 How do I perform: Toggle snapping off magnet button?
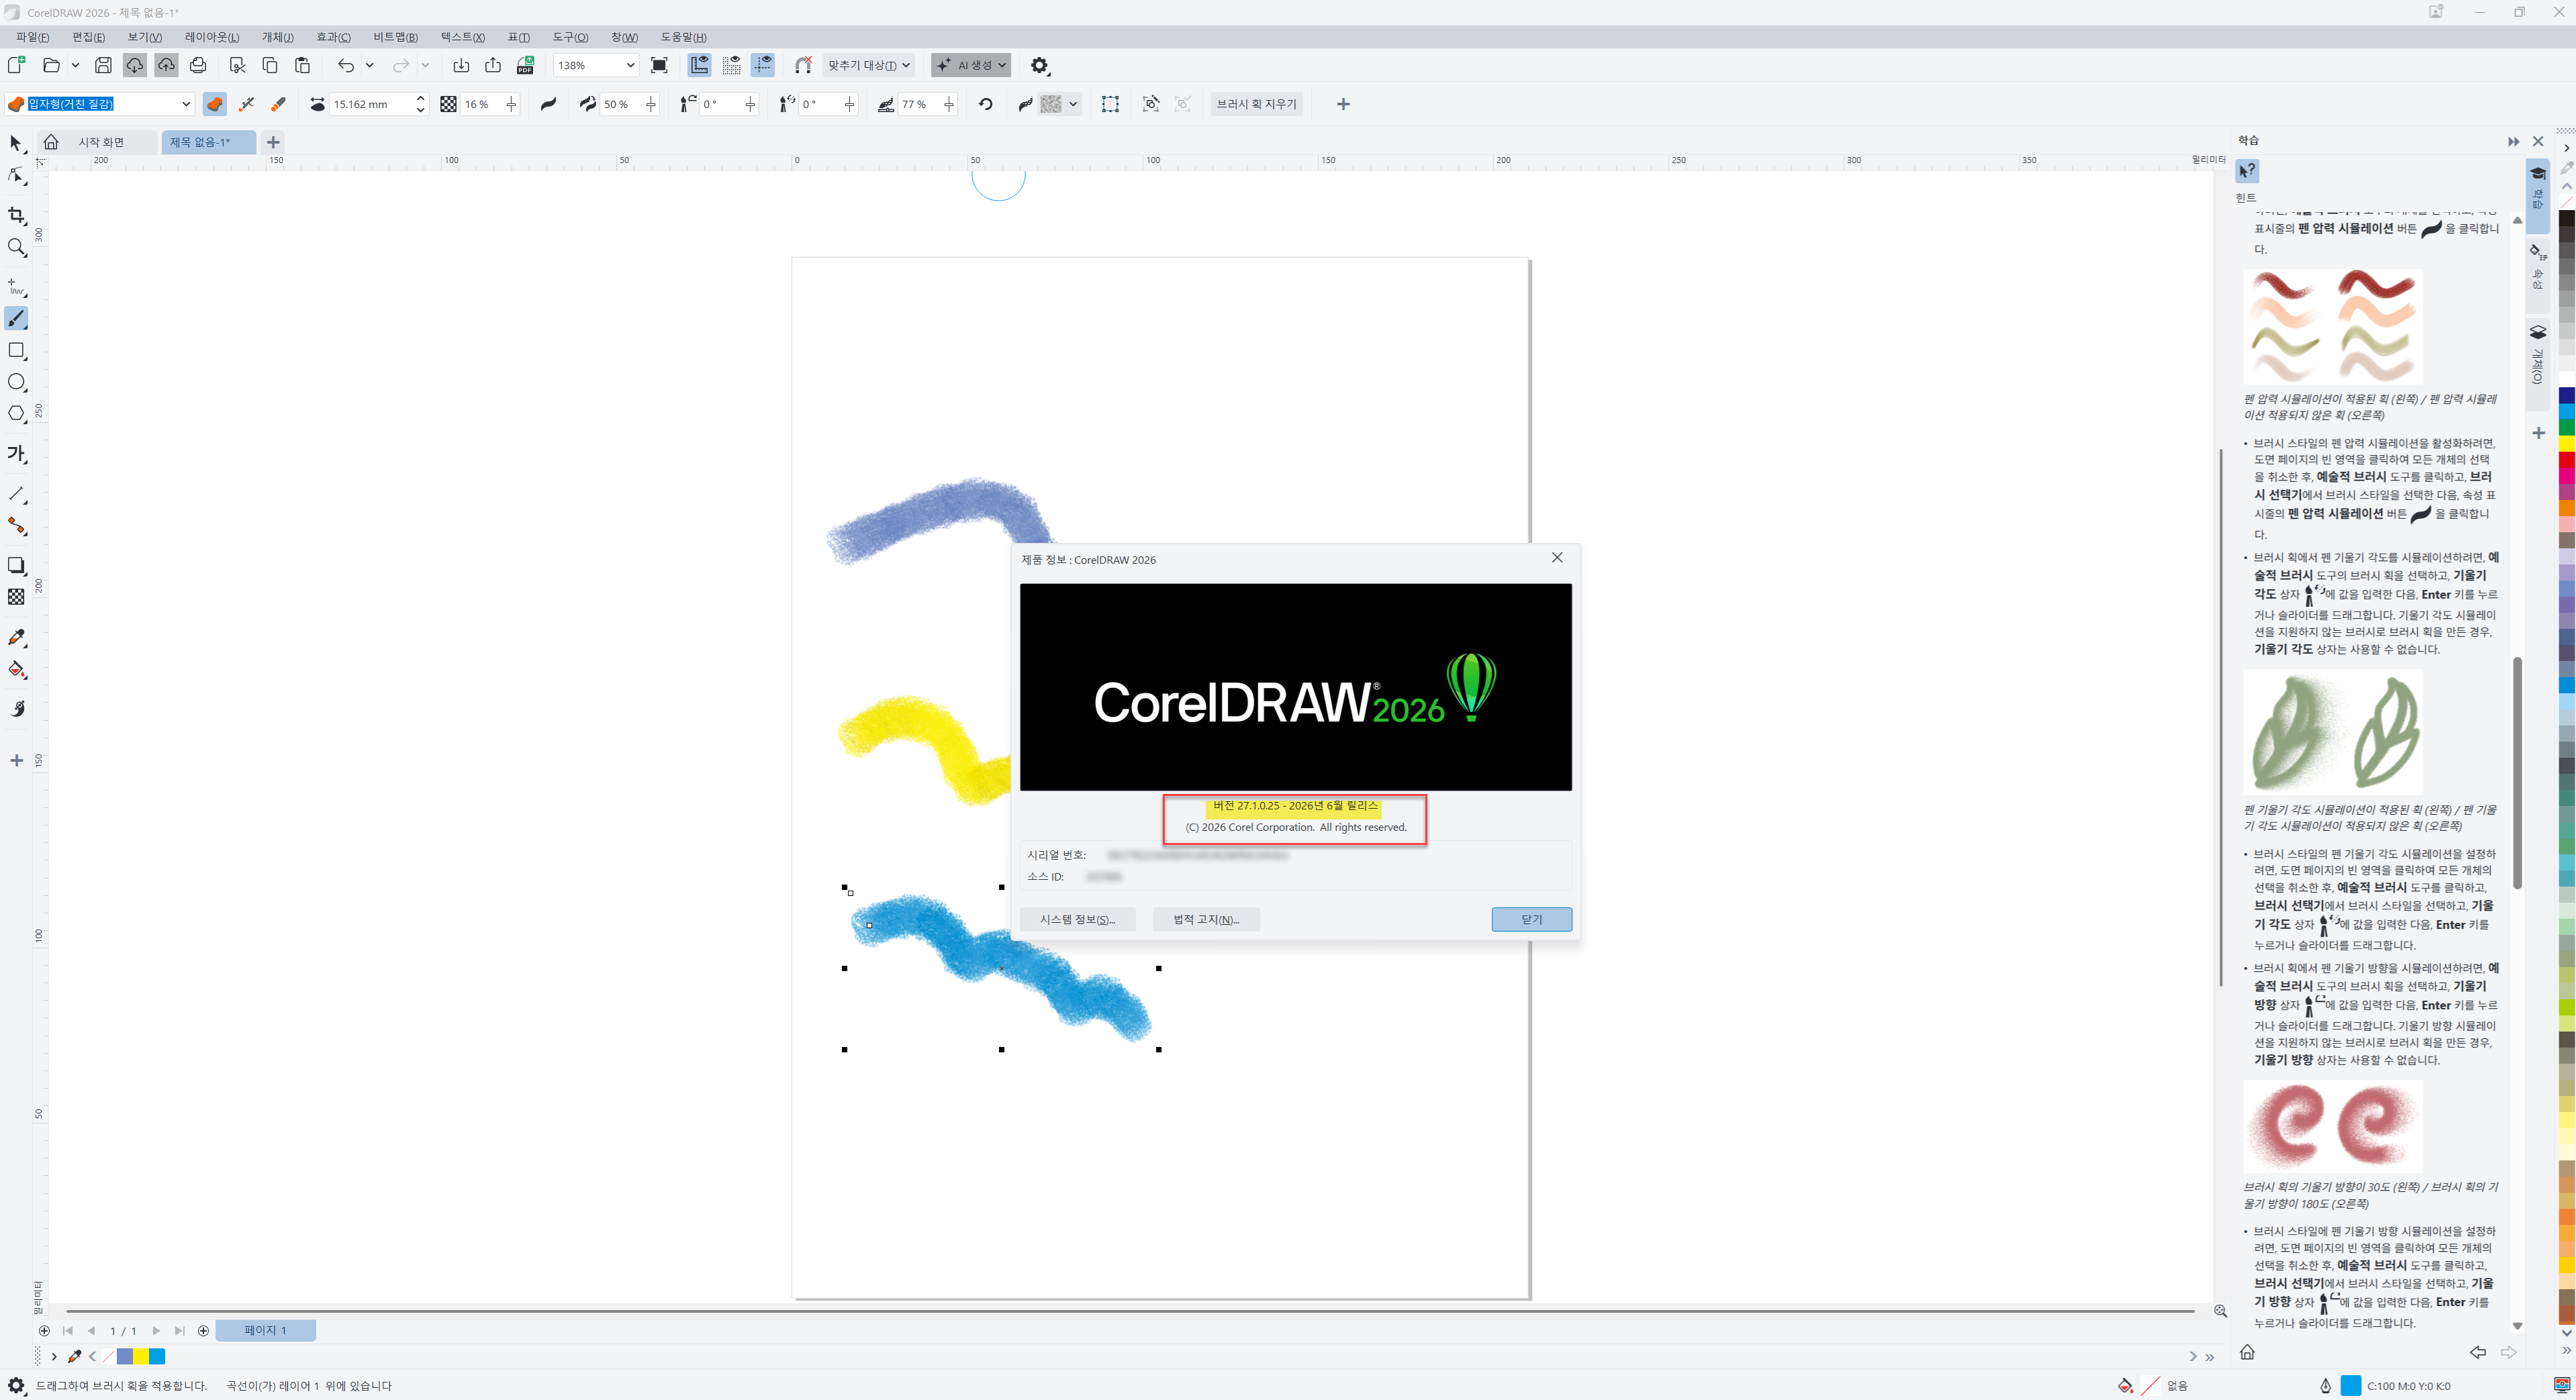[x=803, y=65]
